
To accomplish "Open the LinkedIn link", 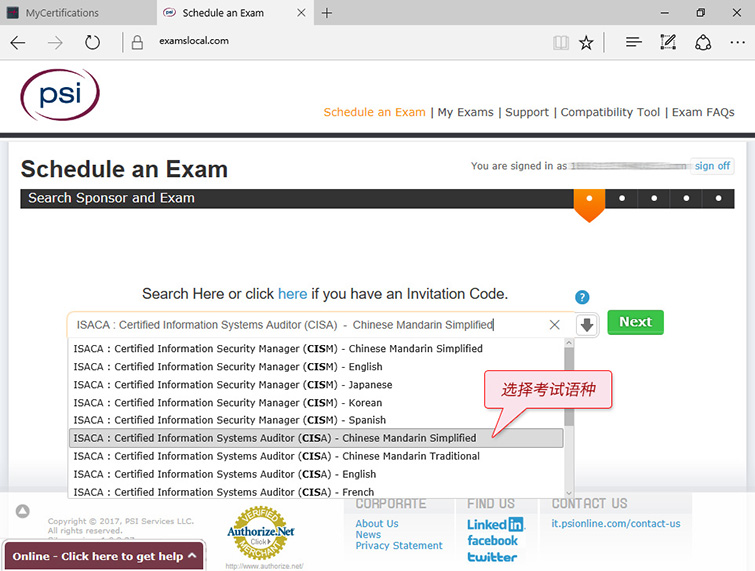I will [495, 524].
